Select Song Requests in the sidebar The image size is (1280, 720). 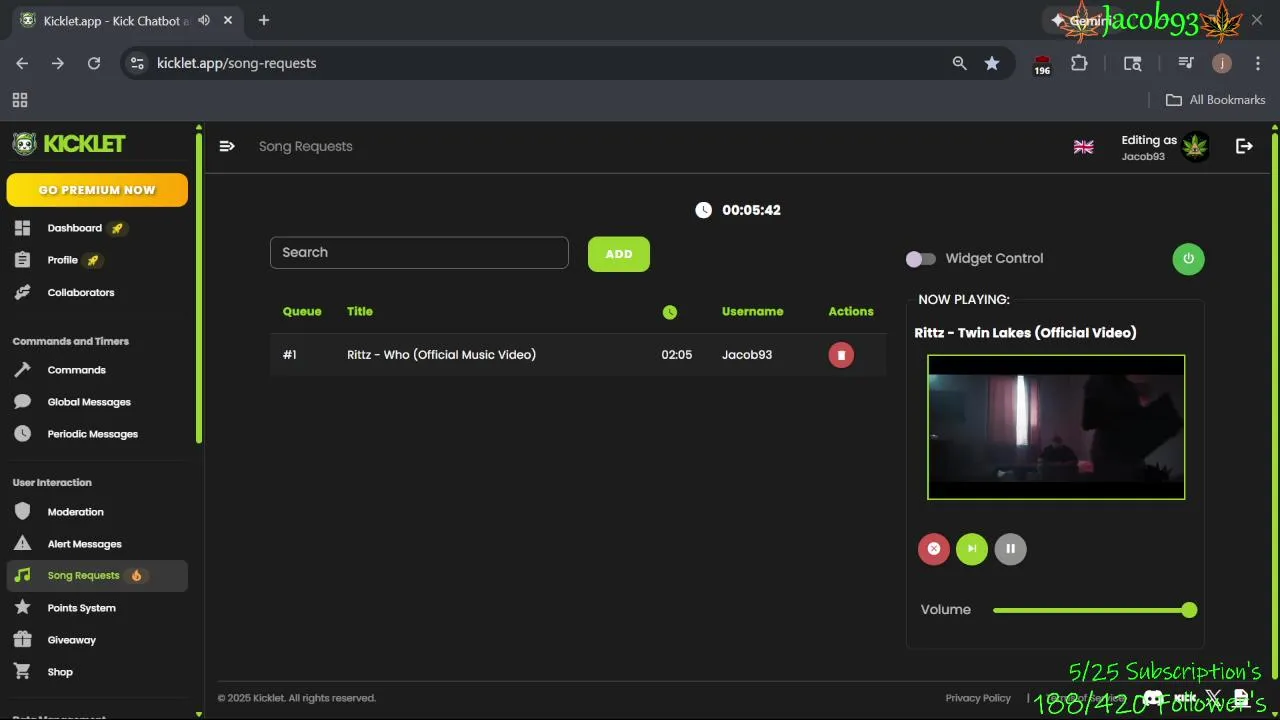[96, 575]
